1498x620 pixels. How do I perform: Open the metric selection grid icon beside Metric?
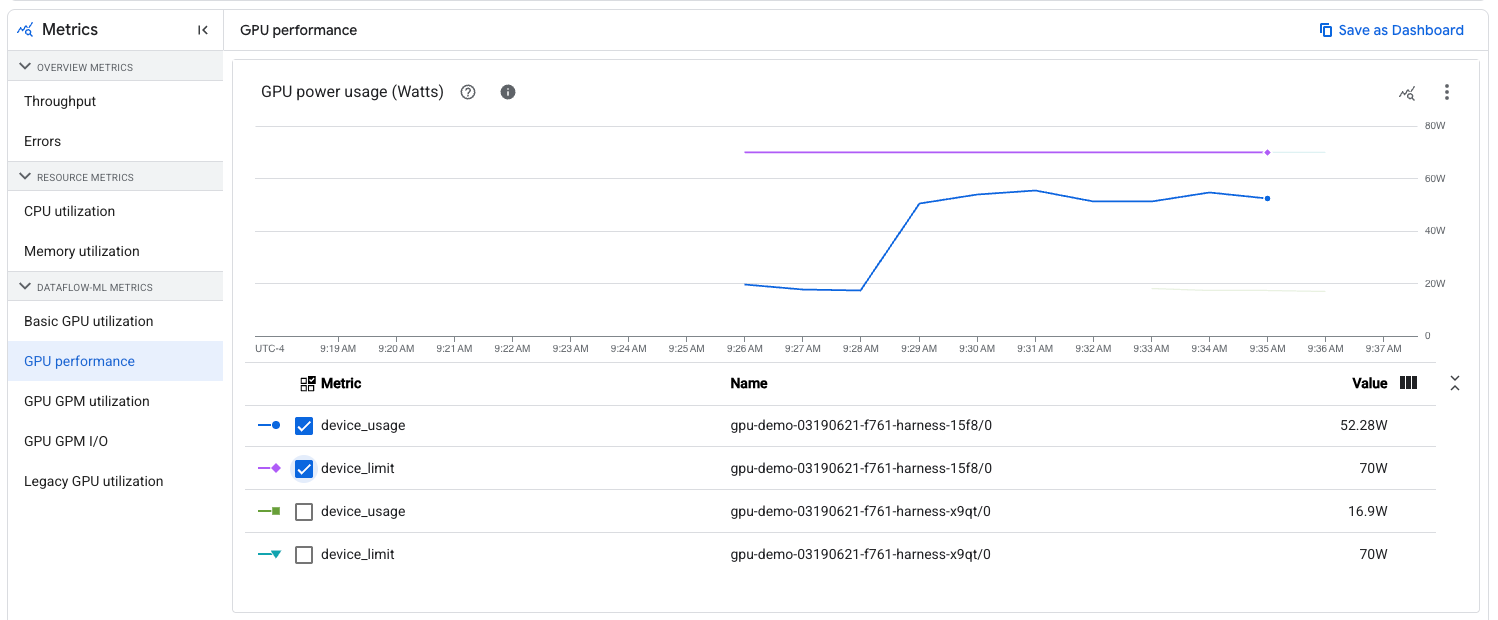(308, 383)
